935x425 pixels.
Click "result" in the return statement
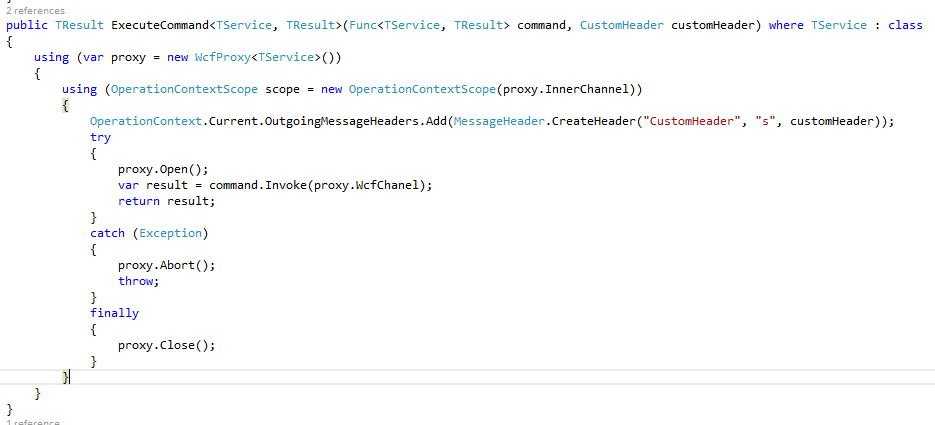[187, 201]
